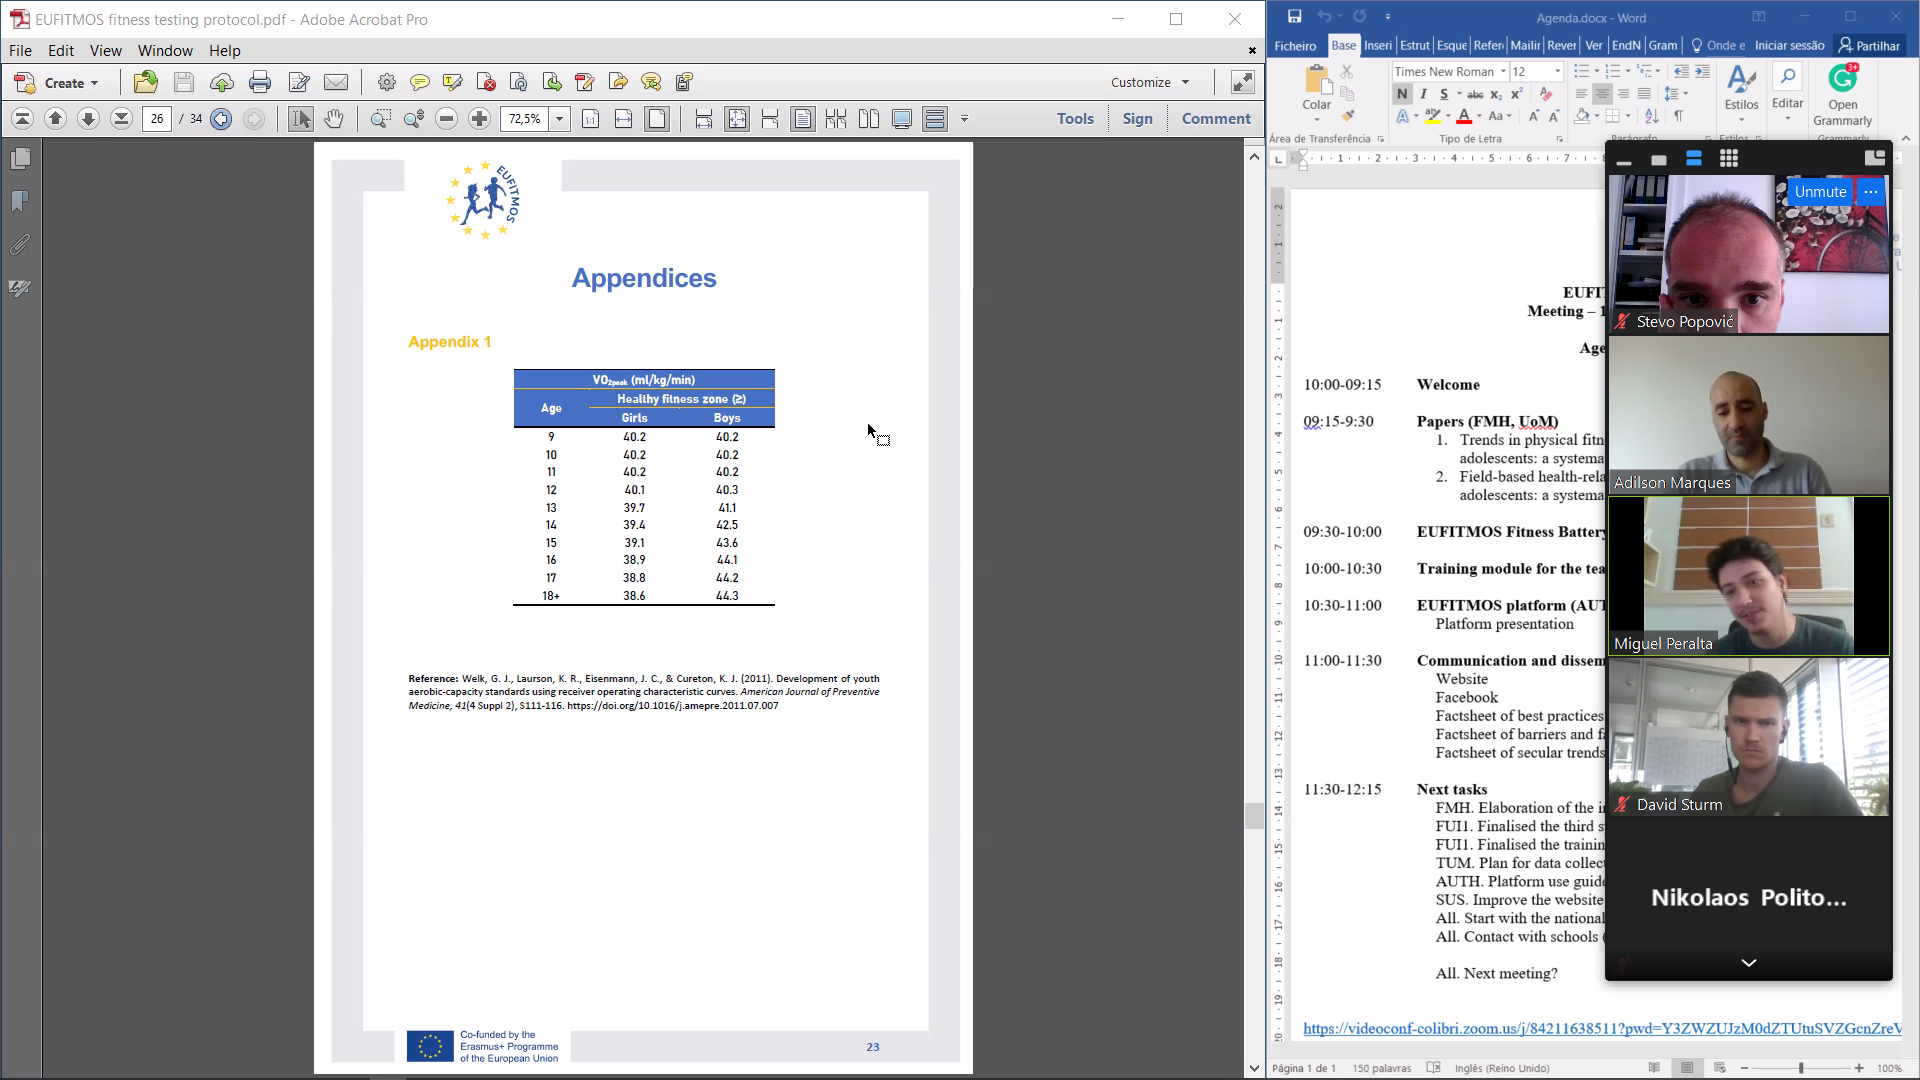Image resolution: width=1920 pixels, height=1080 pixels.
Task: Click the Open file folder icon in Acrobat
Action: [x=146, y=82]
